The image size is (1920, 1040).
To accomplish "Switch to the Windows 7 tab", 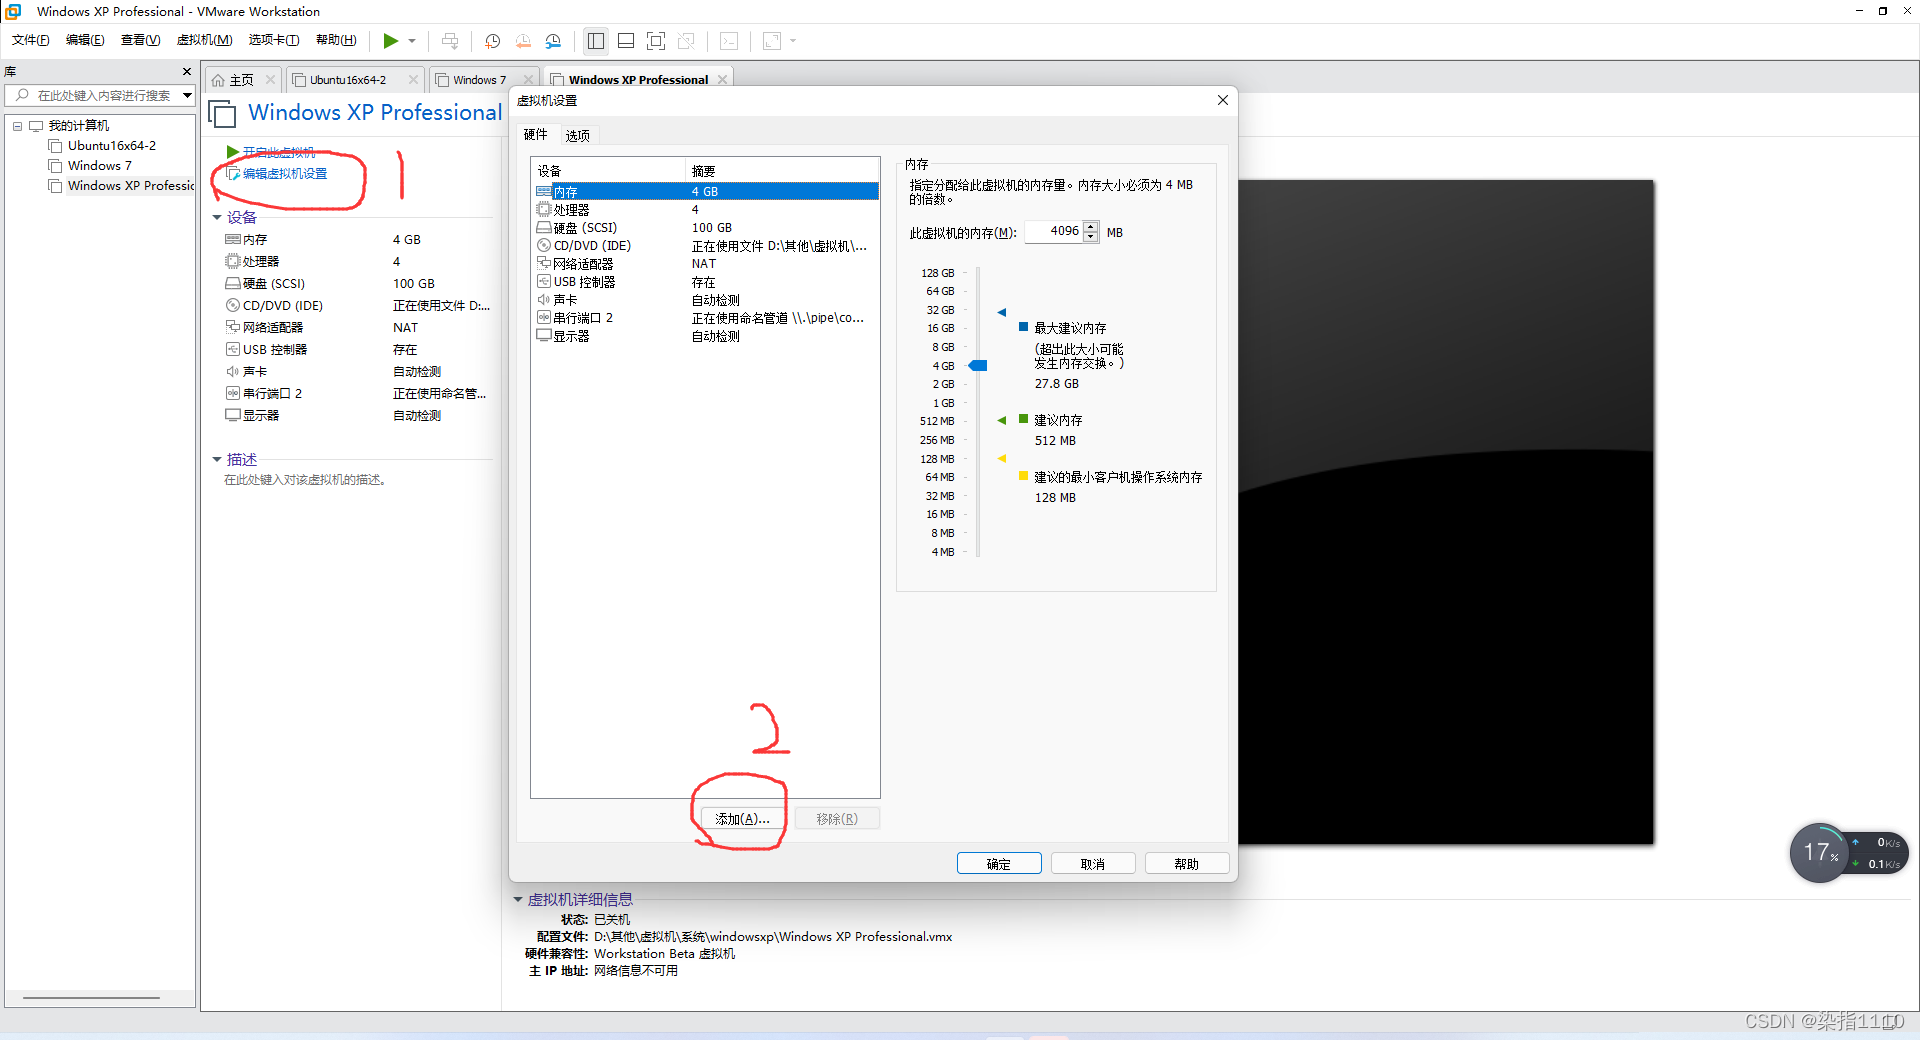I will pyautogui.click(x=479, y=80).
